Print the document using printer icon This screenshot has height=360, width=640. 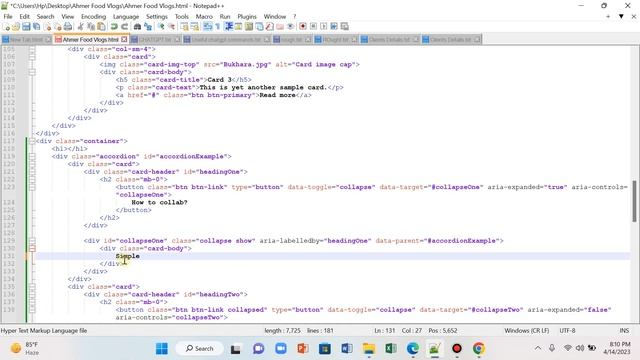click(68, 27)
